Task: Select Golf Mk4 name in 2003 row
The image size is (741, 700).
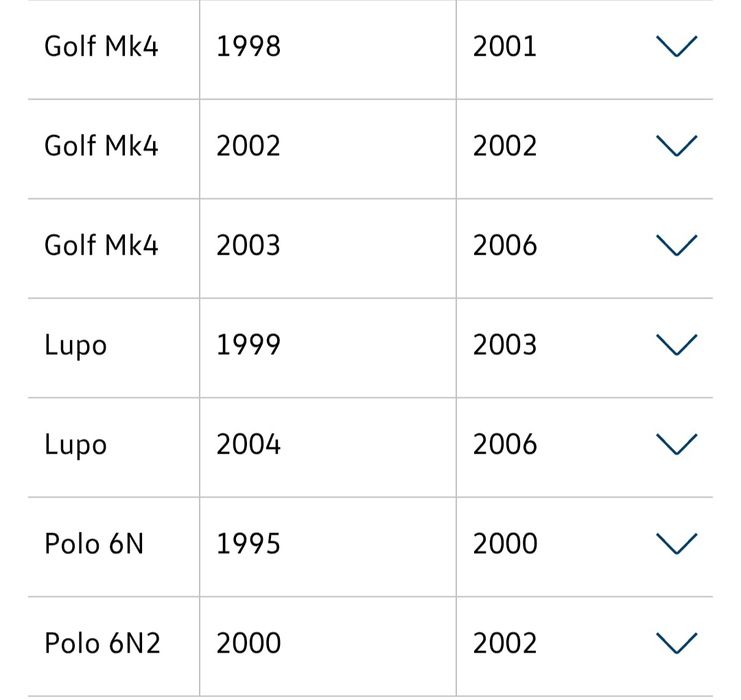Action: tap(101, 245)
